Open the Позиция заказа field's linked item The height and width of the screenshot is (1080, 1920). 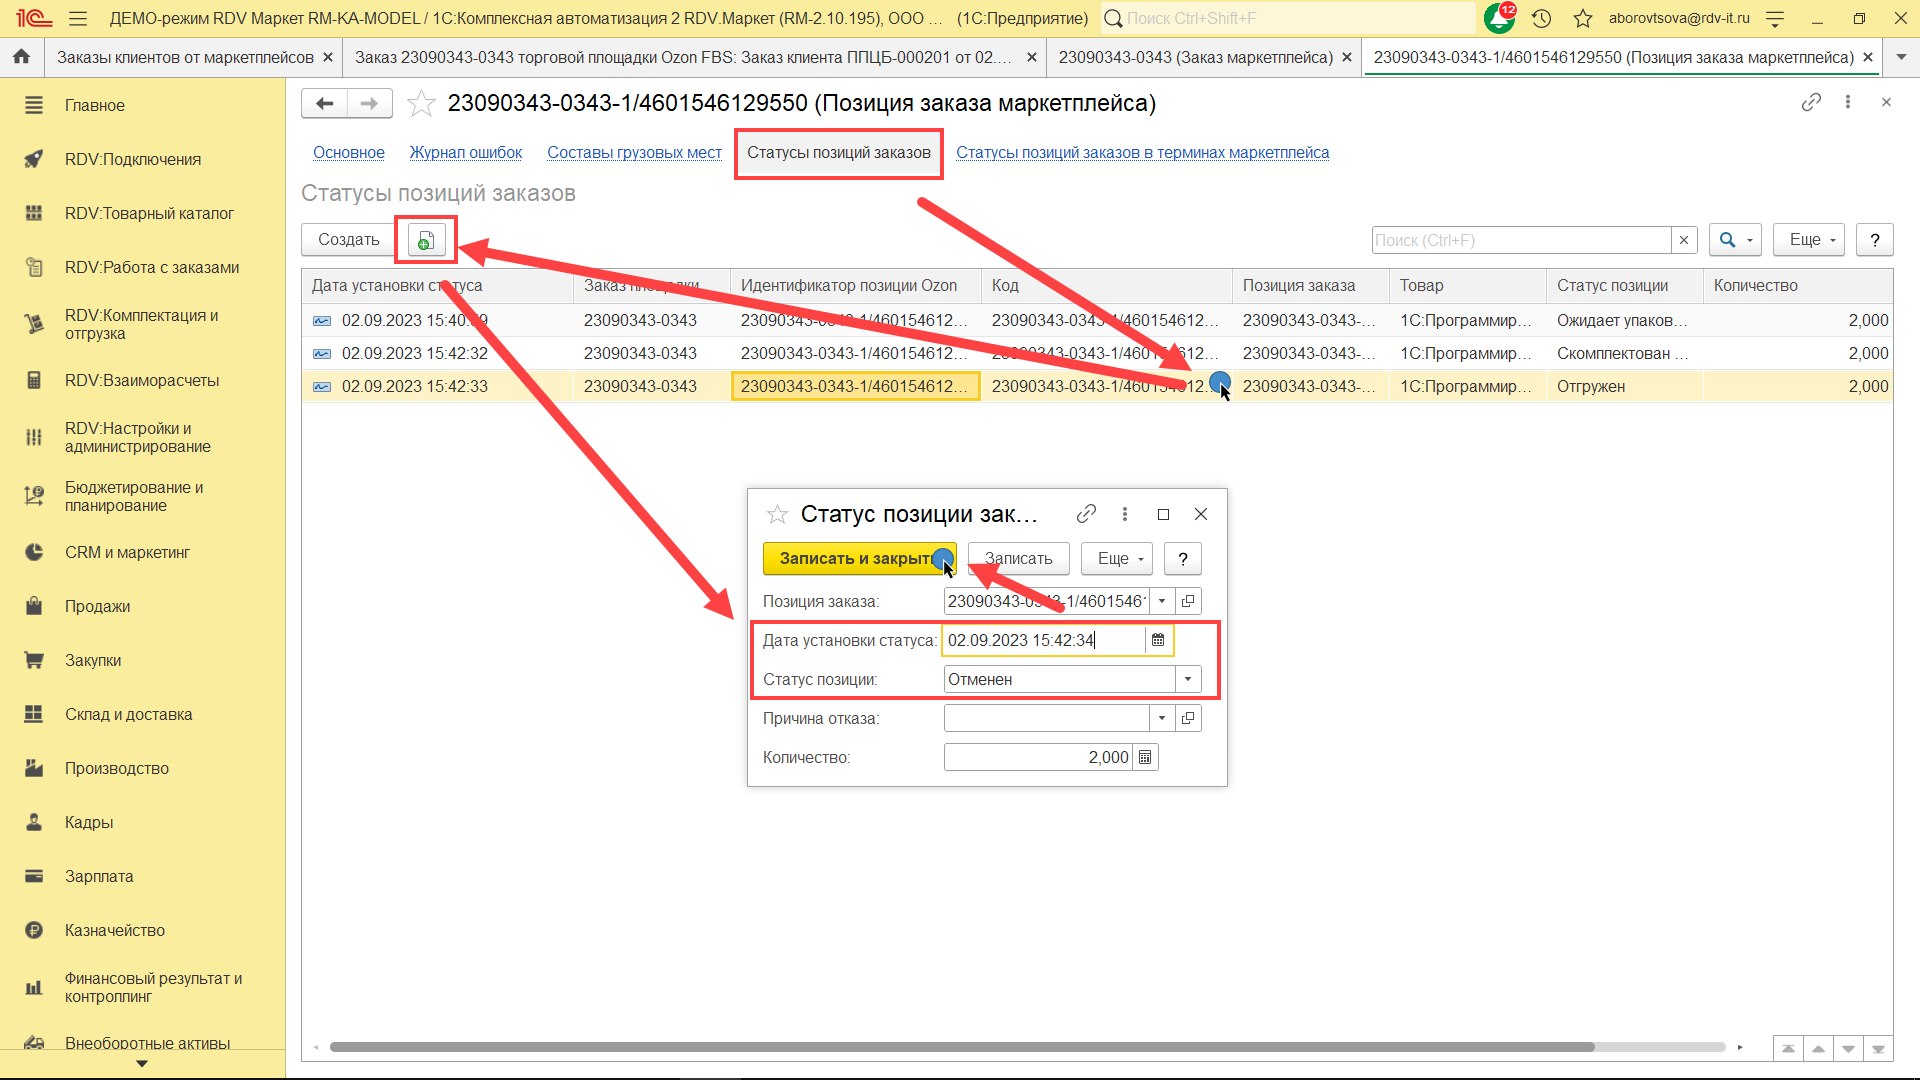1188,601
